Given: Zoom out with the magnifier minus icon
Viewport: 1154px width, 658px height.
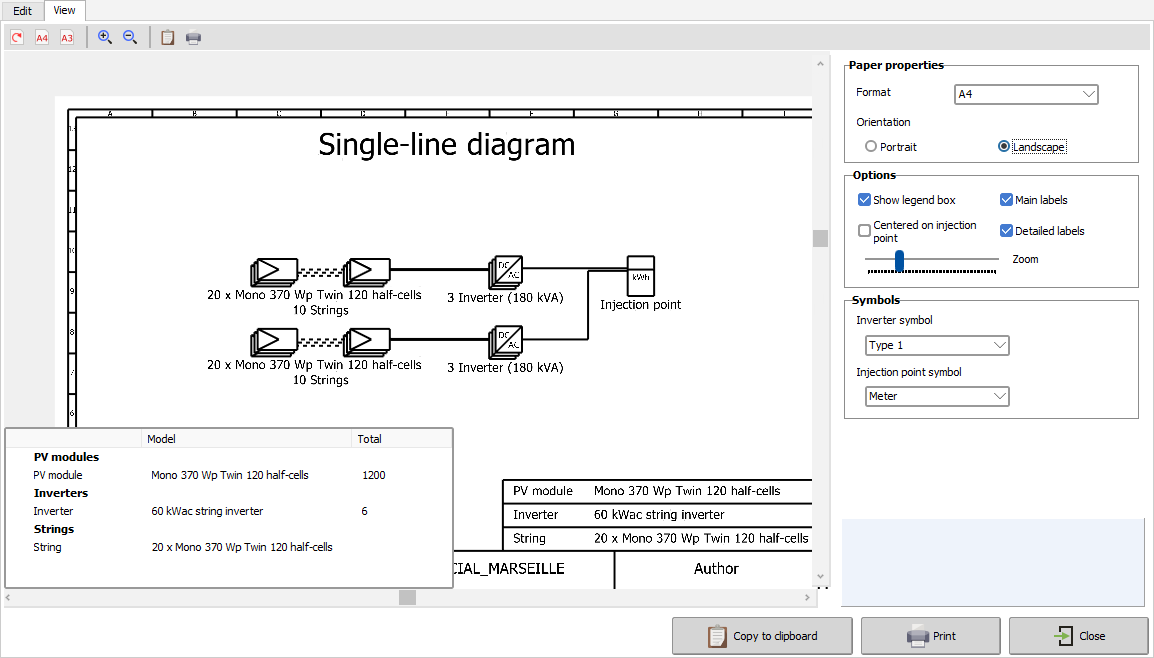Looking at the screenshot, I should pyautogui.click(x=130, y=38).
